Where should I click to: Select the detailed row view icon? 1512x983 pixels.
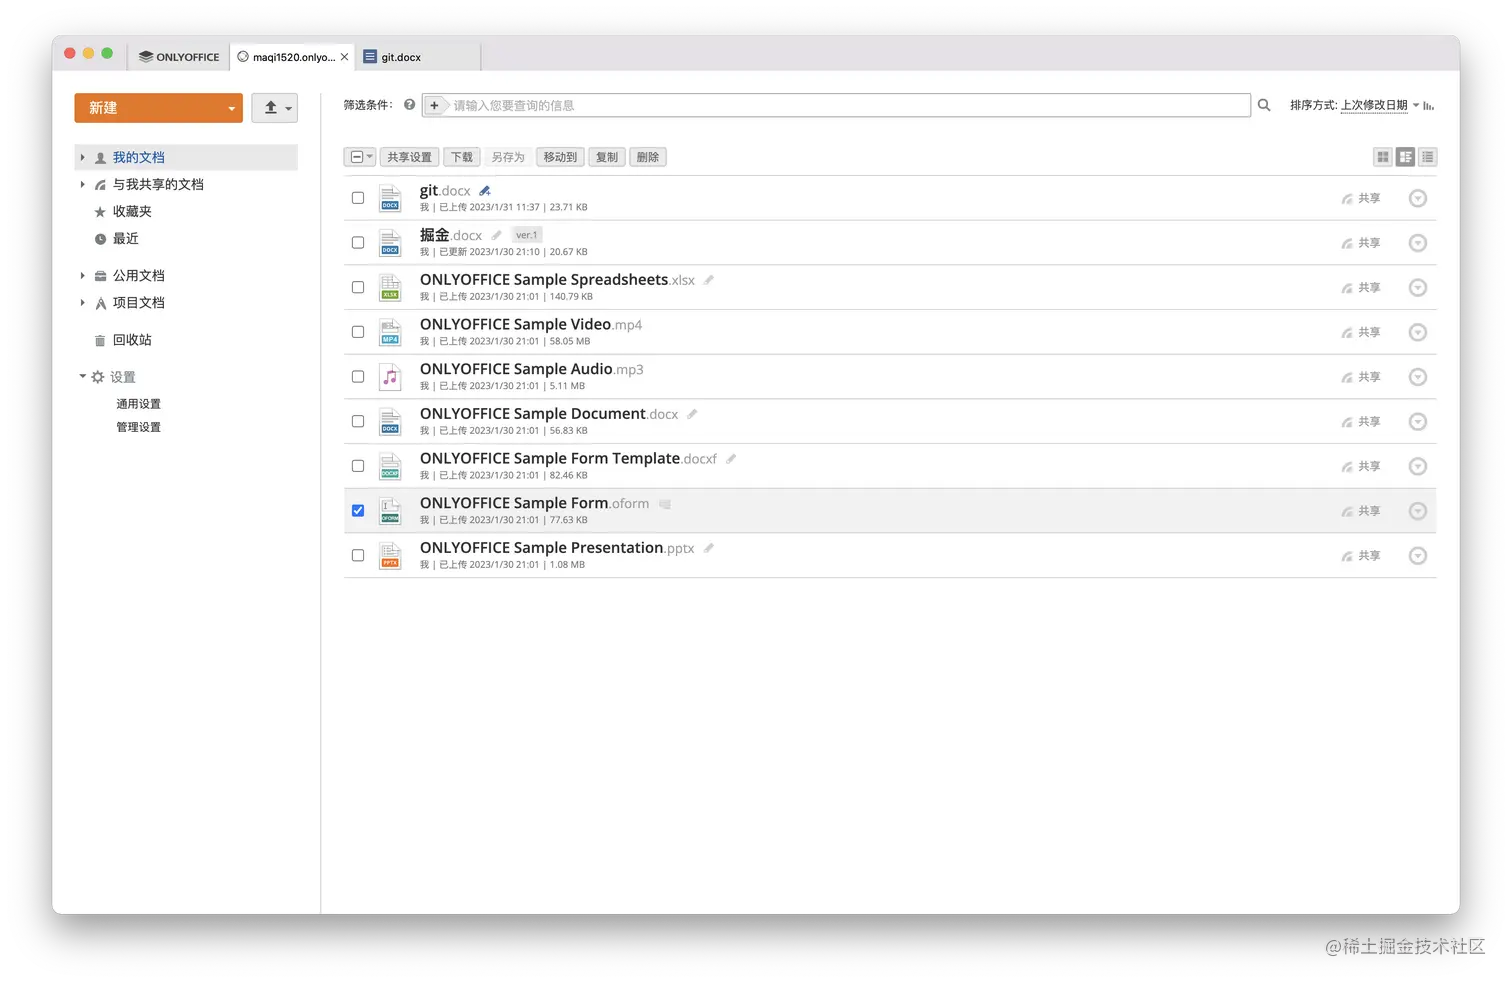(1406, 157)
